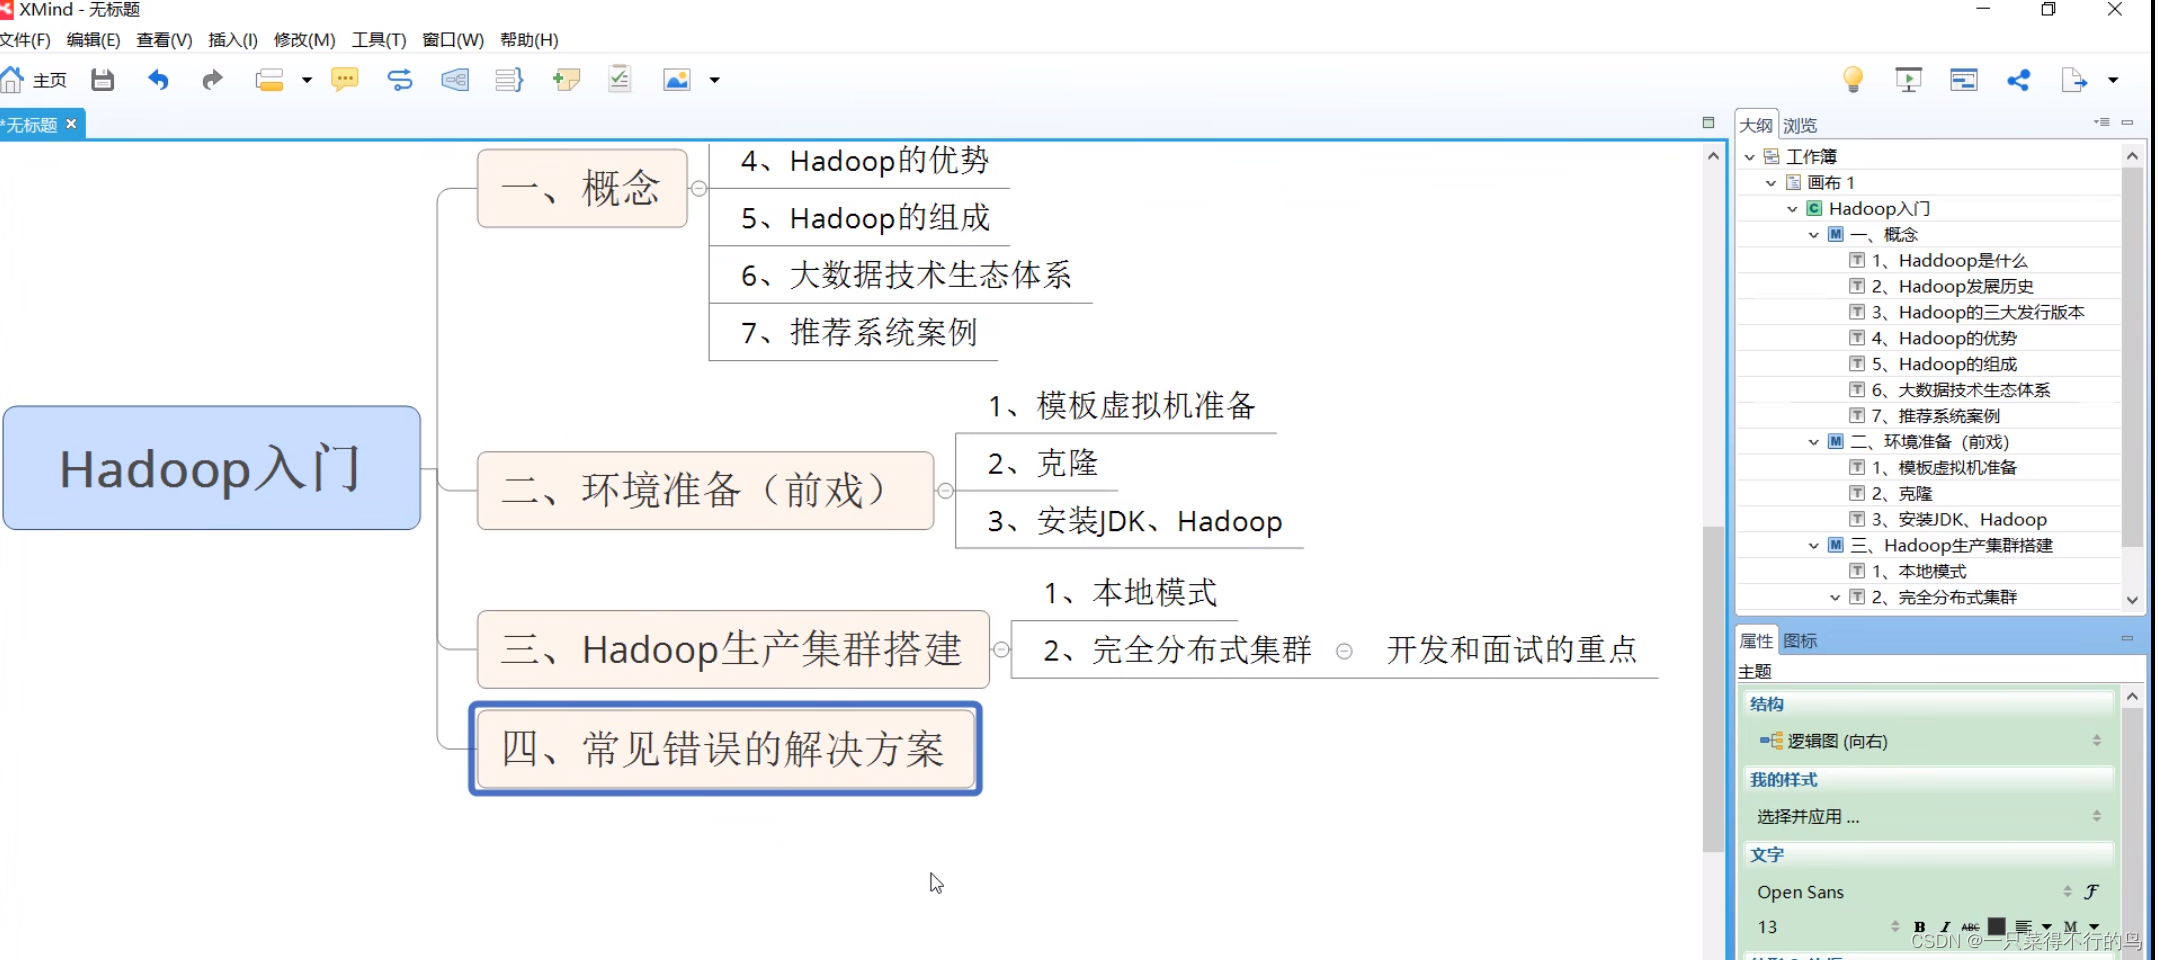Start brainstorm mode with lightbulb icon
Image resolution: width=2158 pixels, height=960 pixels.
tap(1853, 80)
